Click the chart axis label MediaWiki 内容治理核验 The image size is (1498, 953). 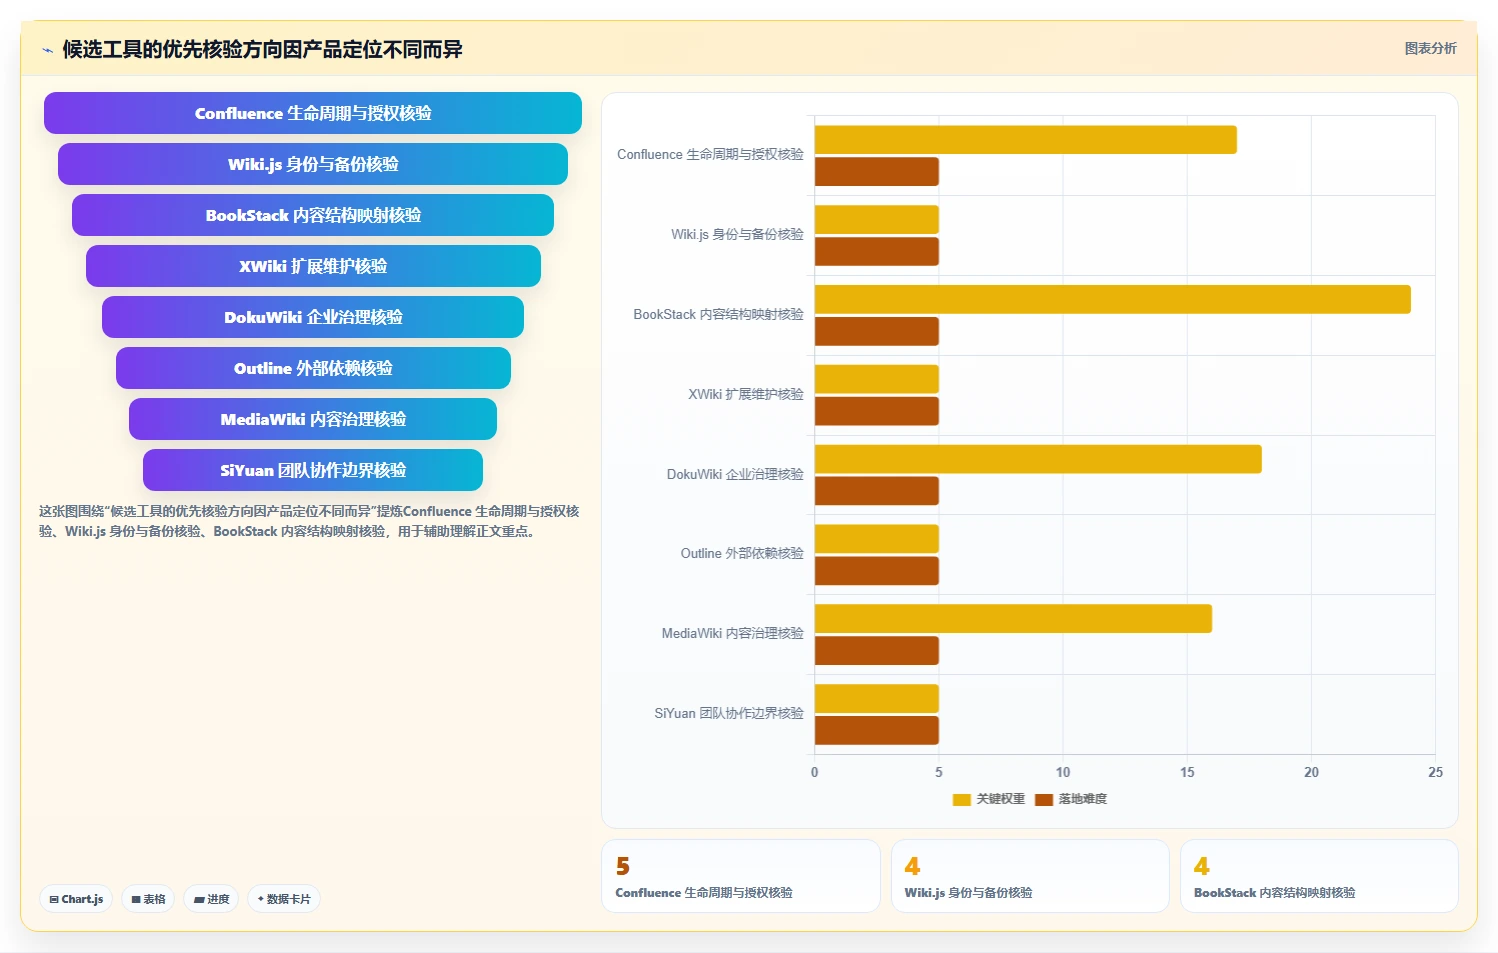pos(732,634)
